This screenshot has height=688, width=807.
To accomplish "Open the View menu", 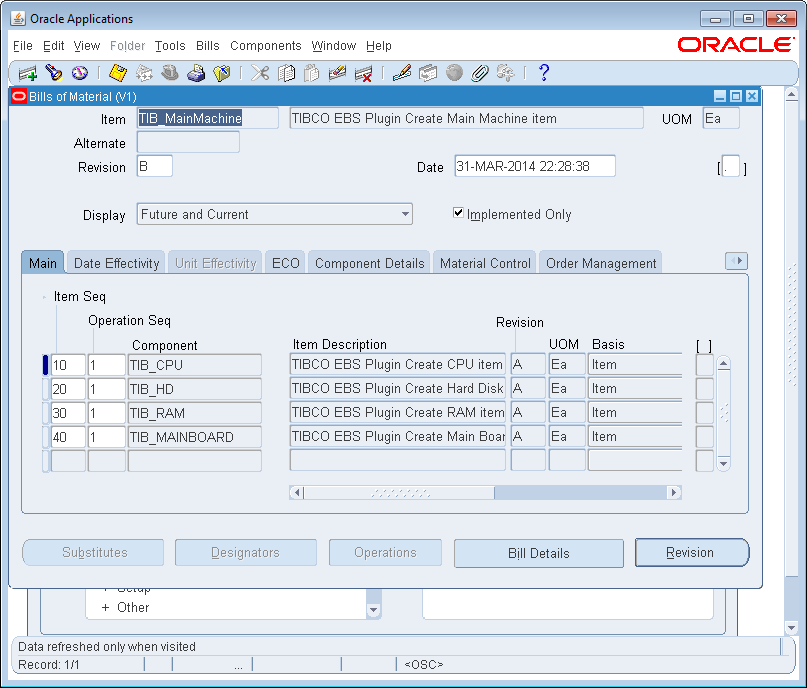I will 86,46.
